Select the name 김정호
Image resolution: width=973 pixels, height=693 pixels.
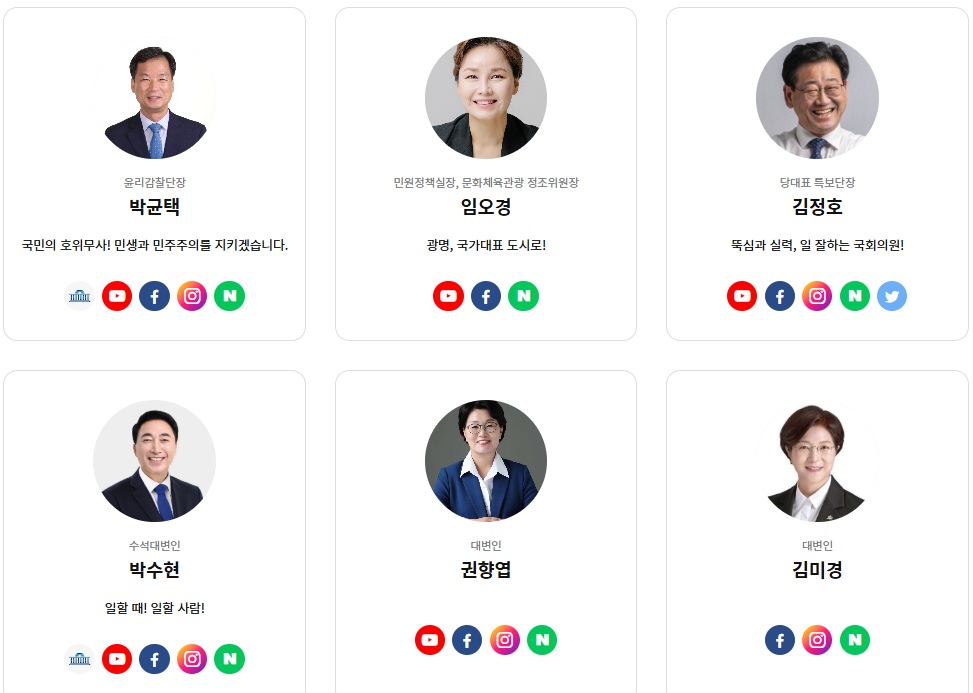[817, 207]
